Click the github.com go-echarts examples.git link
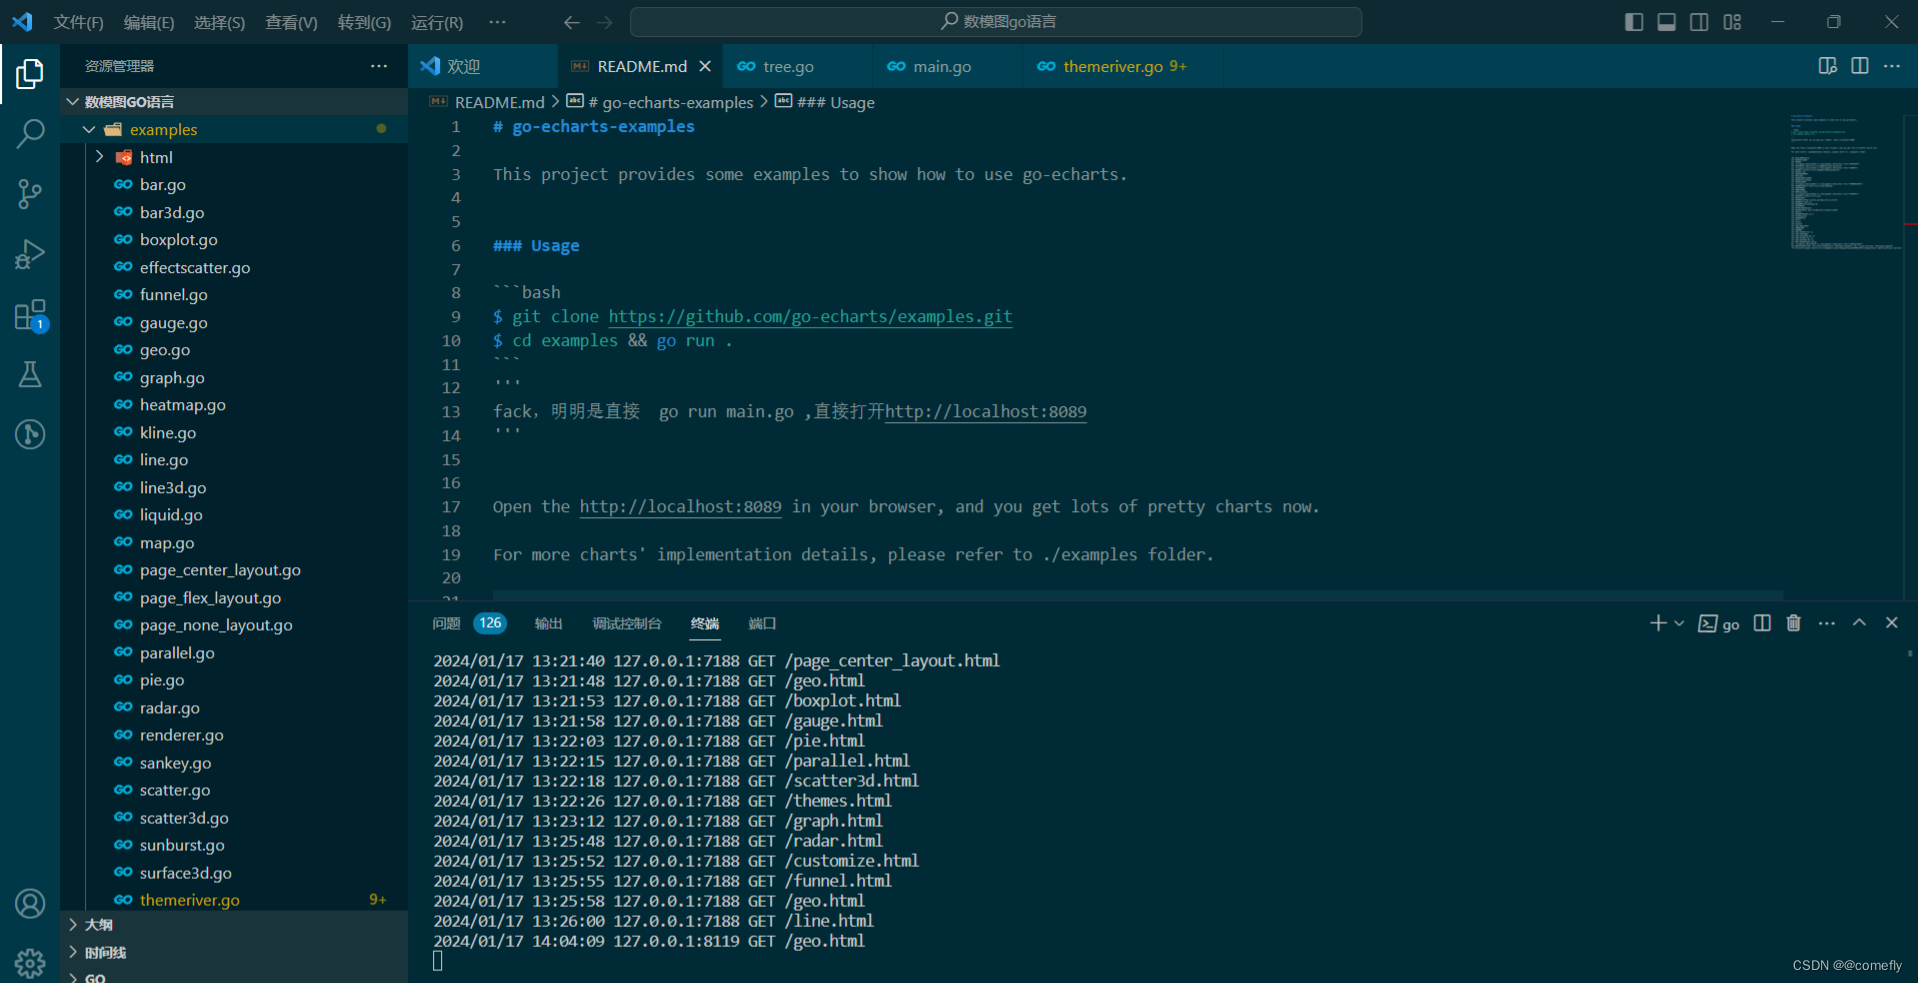The width and height of the screenshot is (1918, 983). 810,316
